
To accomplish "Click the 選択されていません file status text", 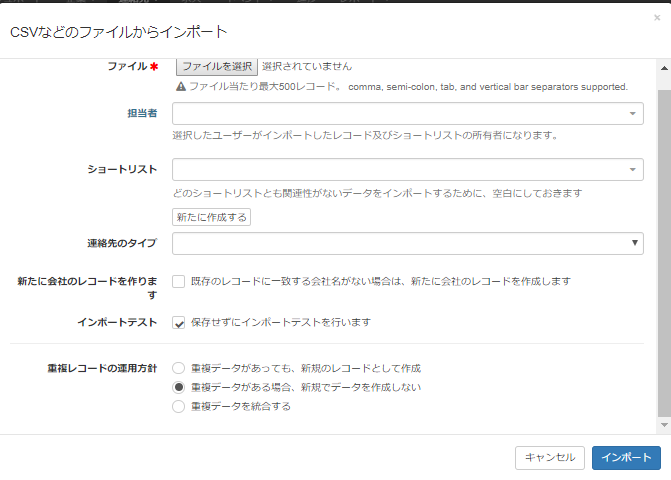I will tap(307, 66).
